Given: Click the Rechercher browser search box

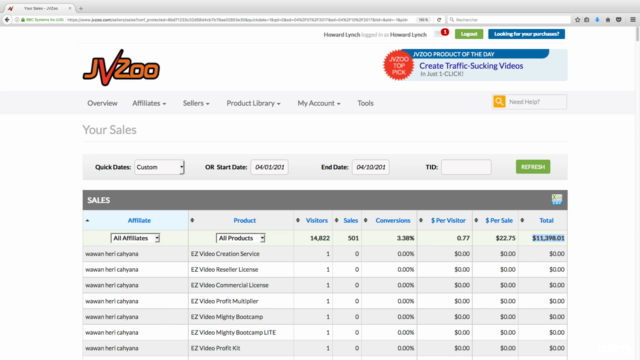Looking at the screenshot, I should pyautogui.click(x=509, y=20).
